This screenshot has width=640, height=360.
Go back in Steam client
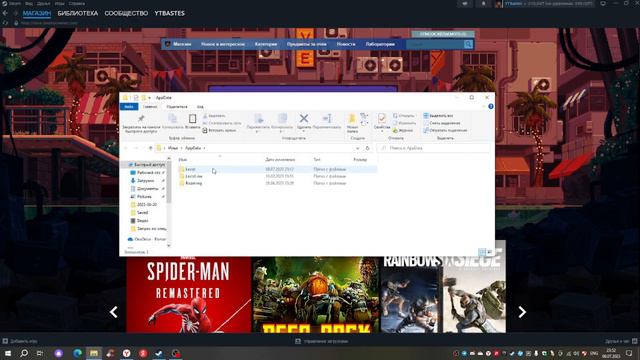point(5,13)
